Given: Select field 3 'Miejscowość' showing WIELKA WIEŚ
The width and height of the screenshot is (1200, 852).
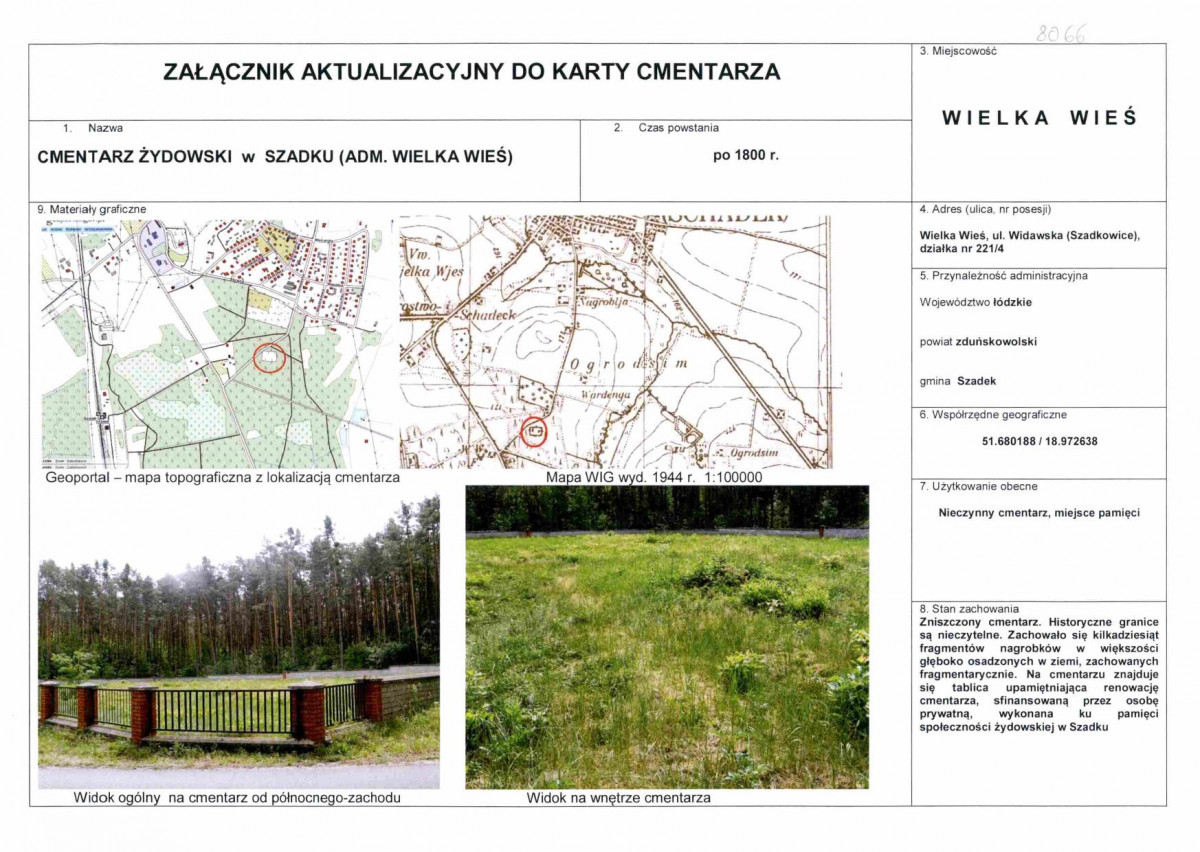Looking at the screenshot, I should (1039, 115).
